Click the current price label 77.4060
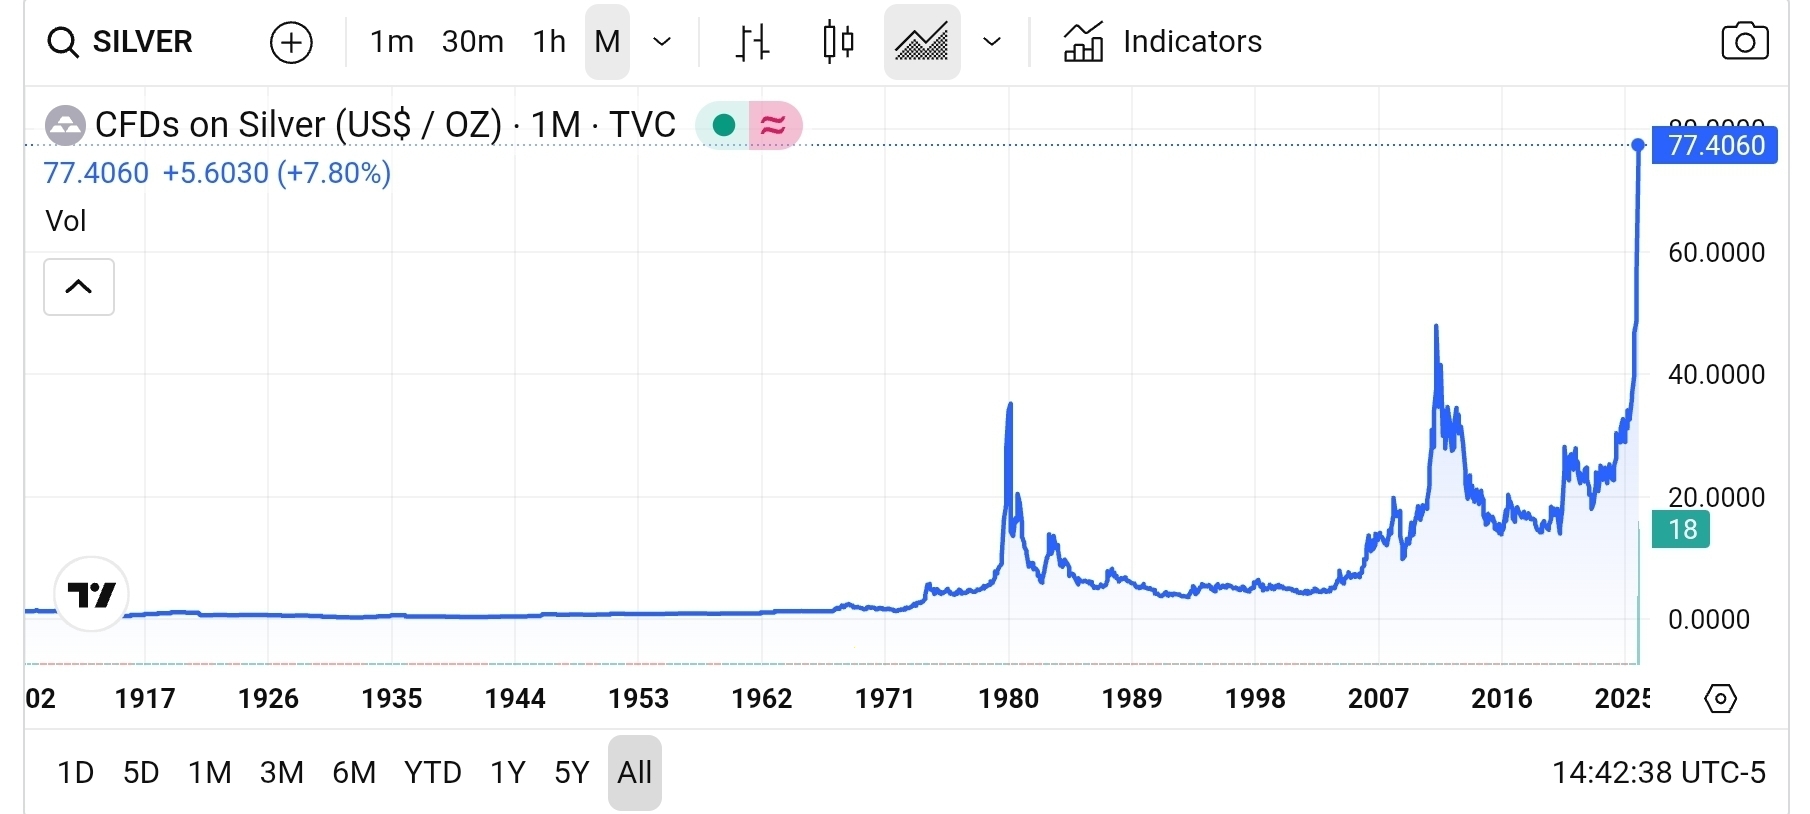The width and height of the screenshot is (1810, 814). click(1715, 146)
